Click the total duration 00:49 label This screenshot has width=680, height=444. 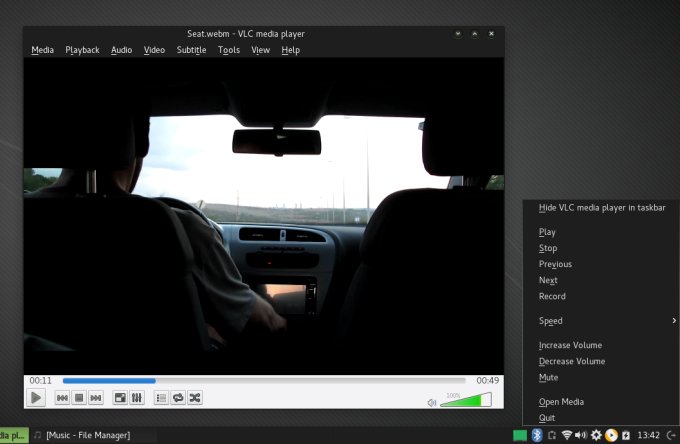click(487, 381)
